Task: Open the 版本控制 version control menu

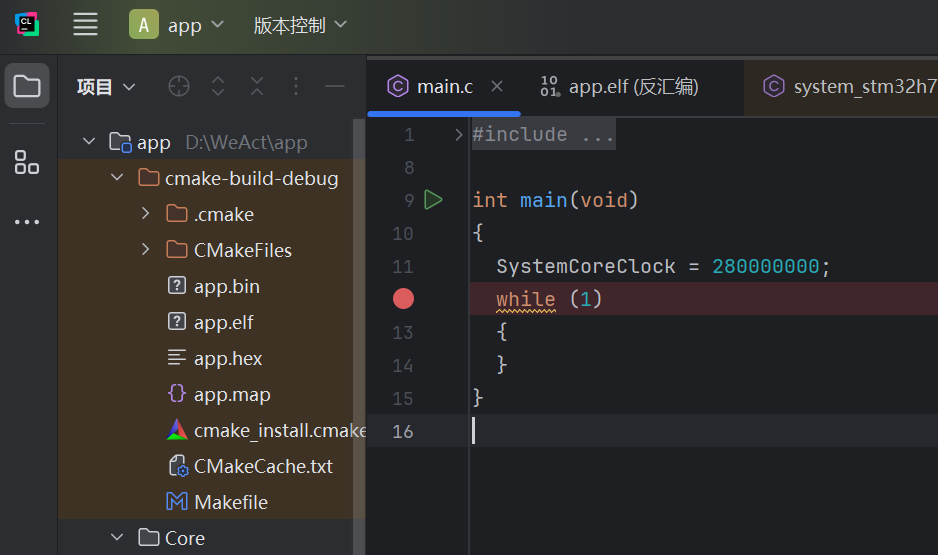Action: tap(300, 25)
